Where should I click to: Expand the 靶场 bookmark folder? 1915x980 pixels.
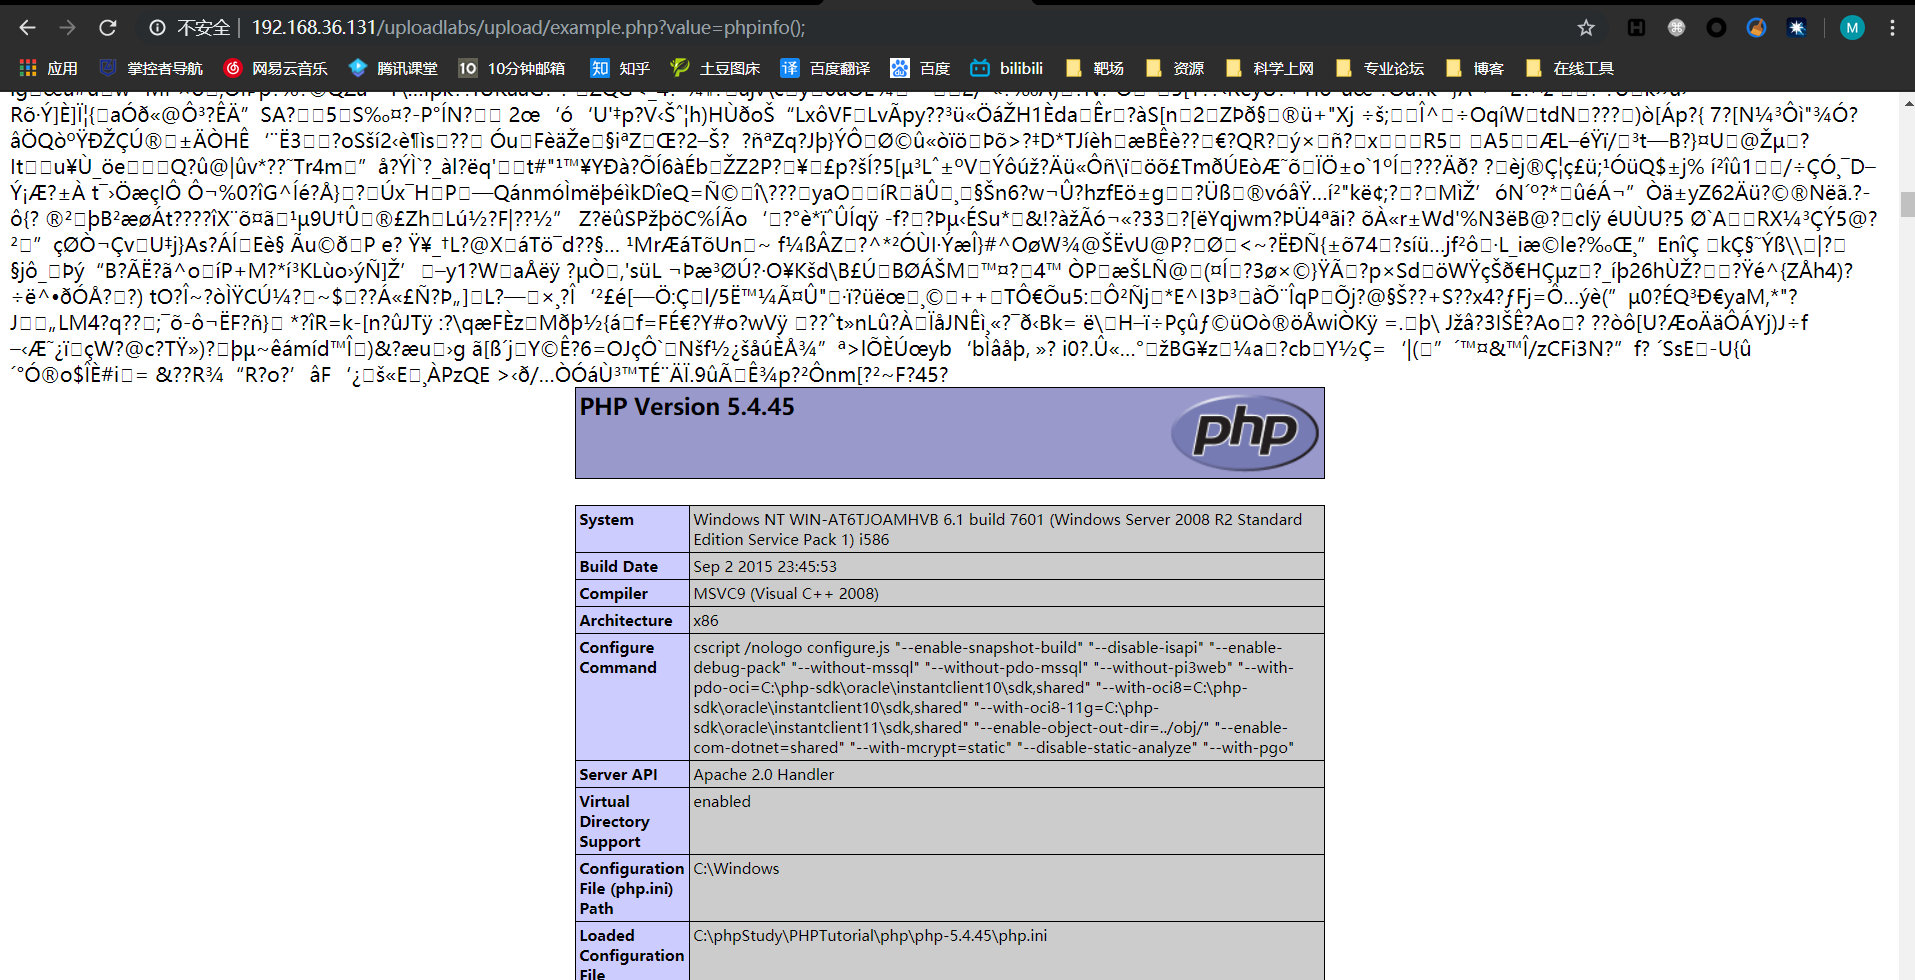tap(1095, 68)
